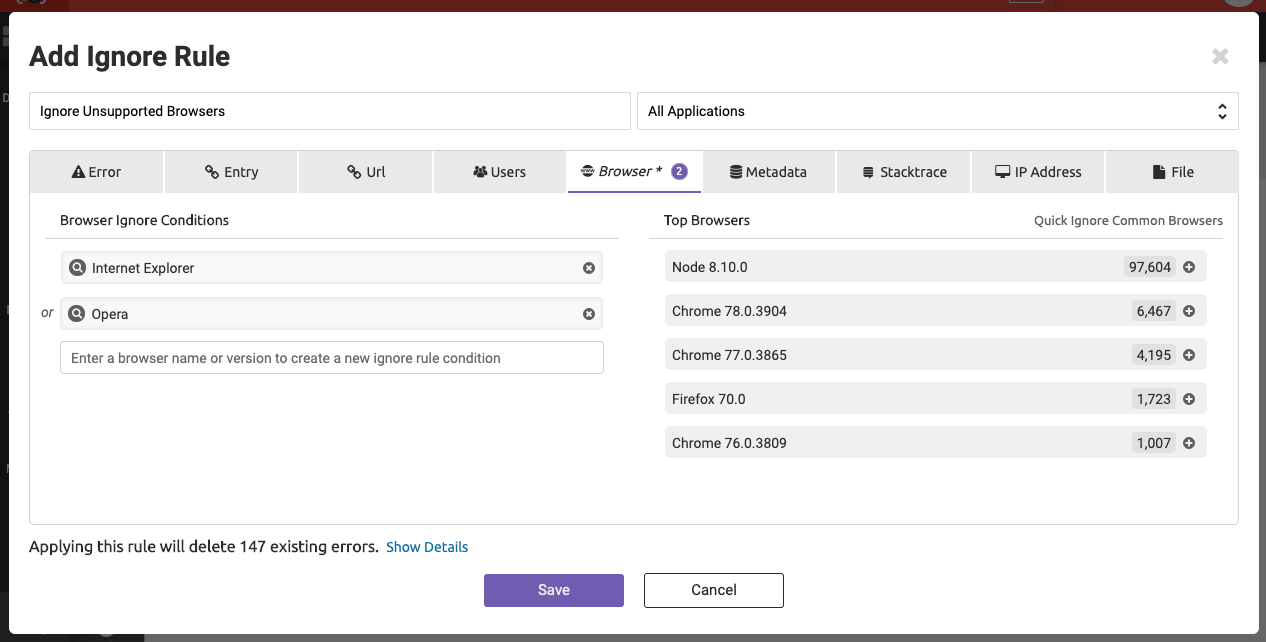Add Chrome 78.0.3904 via plus icon

[1189, 311]
